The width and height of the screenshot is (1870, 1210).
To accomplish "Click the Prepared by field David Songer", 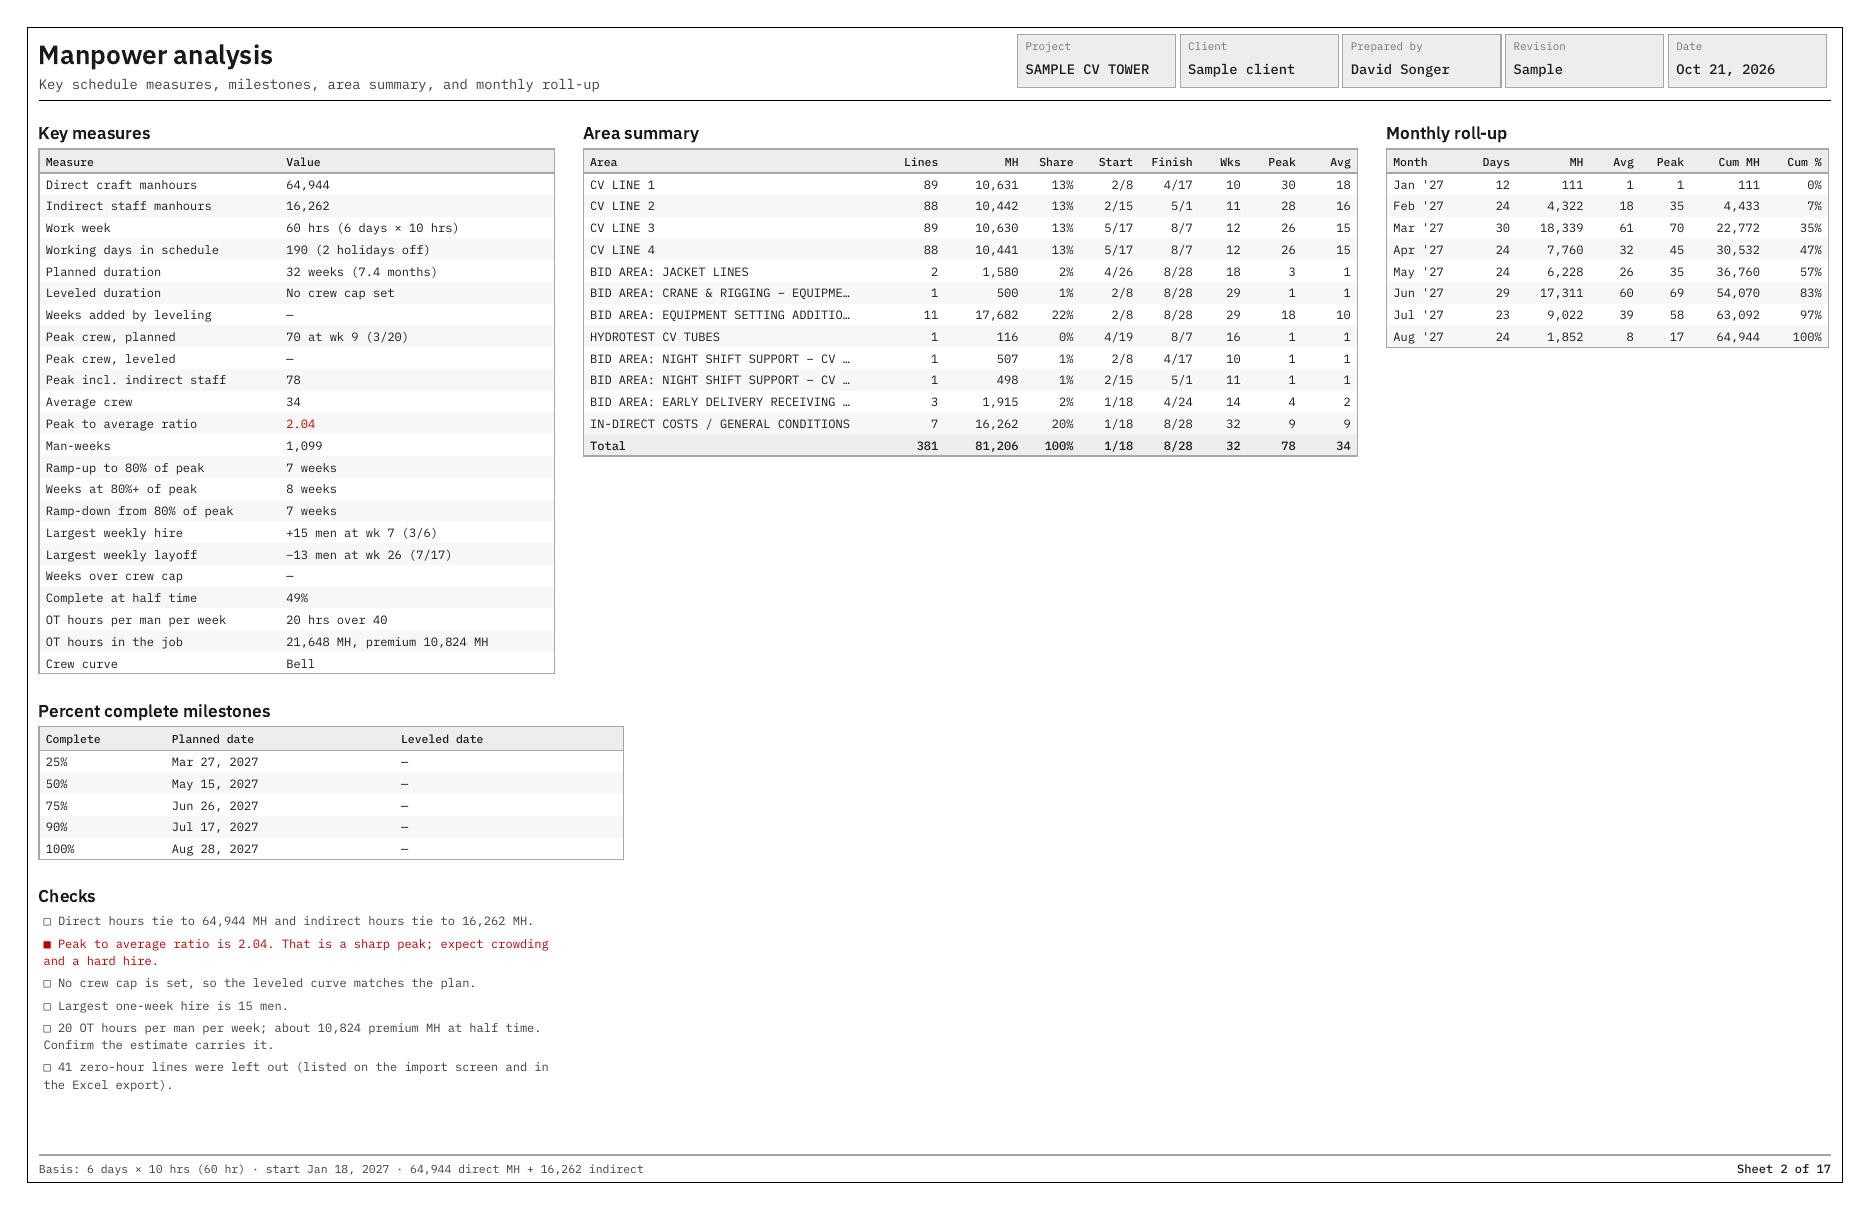I will click(x=1421, y=61).
